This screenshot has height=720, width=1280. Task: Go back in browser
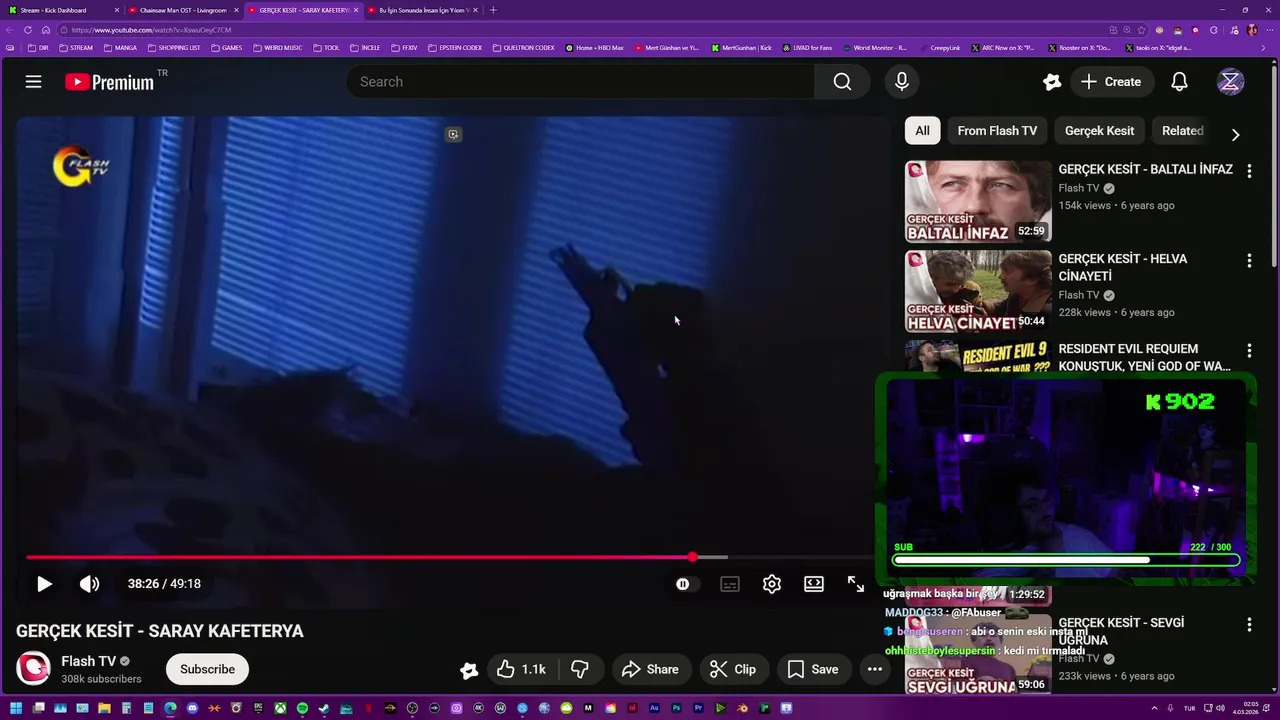point(10,30)
